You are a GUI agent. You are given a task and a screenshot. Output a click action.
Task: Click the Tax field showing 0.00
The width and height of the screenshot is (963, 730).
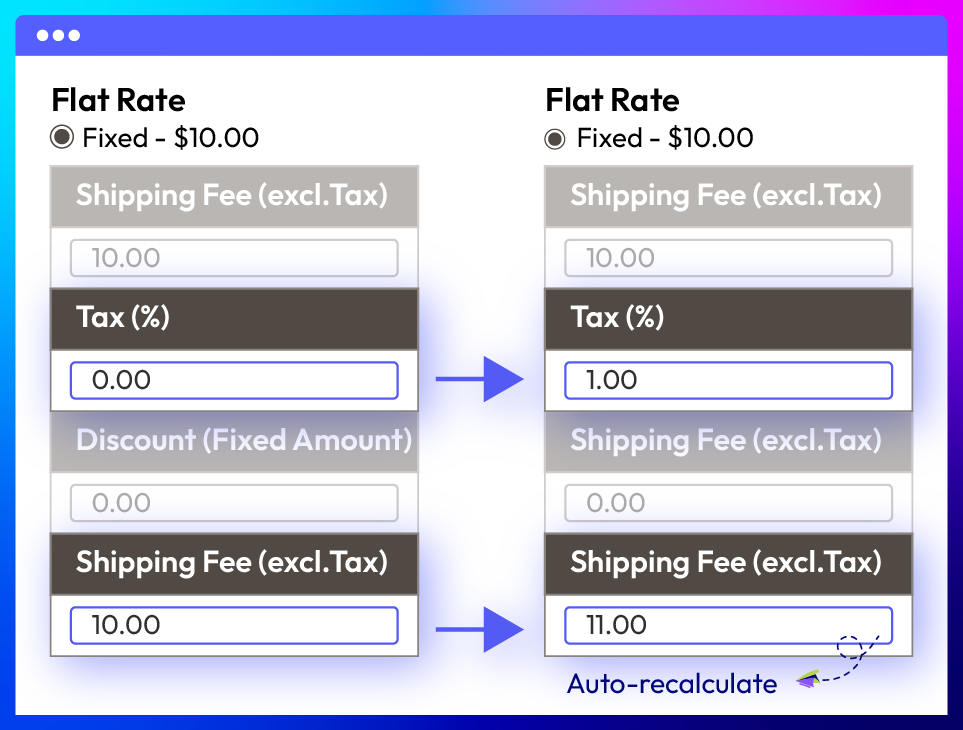[x=234, y=381]
